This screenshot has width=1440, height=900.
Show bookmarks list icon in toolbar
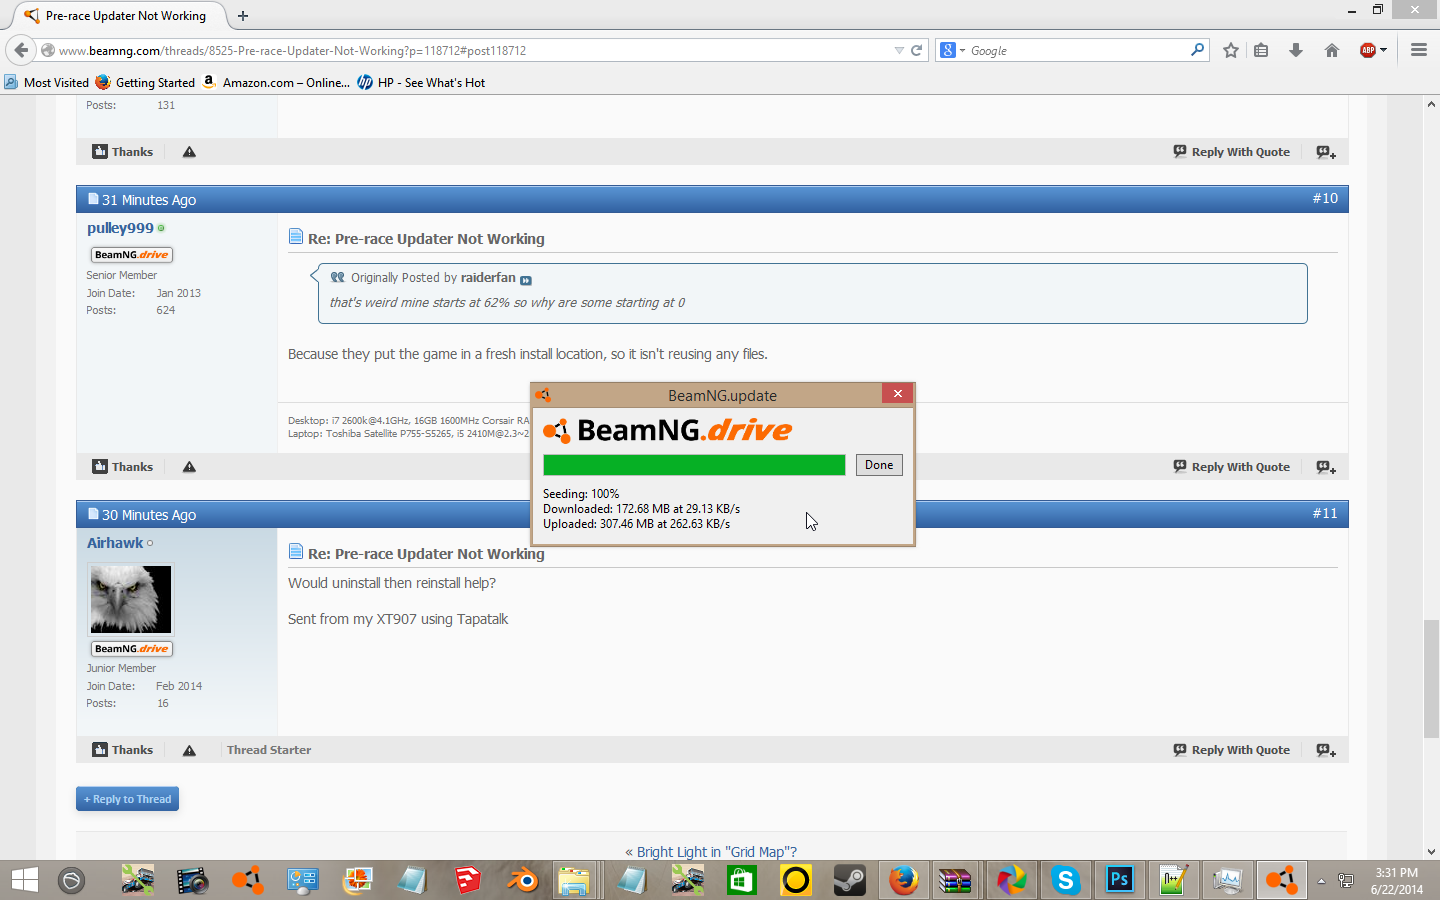tap(1261, 50)
